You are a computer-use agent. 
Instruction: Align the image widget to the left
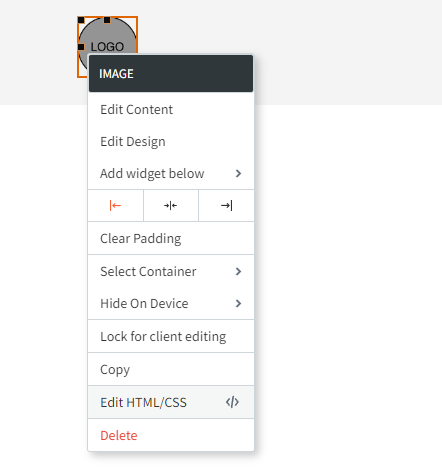click(x=115, y=206)
